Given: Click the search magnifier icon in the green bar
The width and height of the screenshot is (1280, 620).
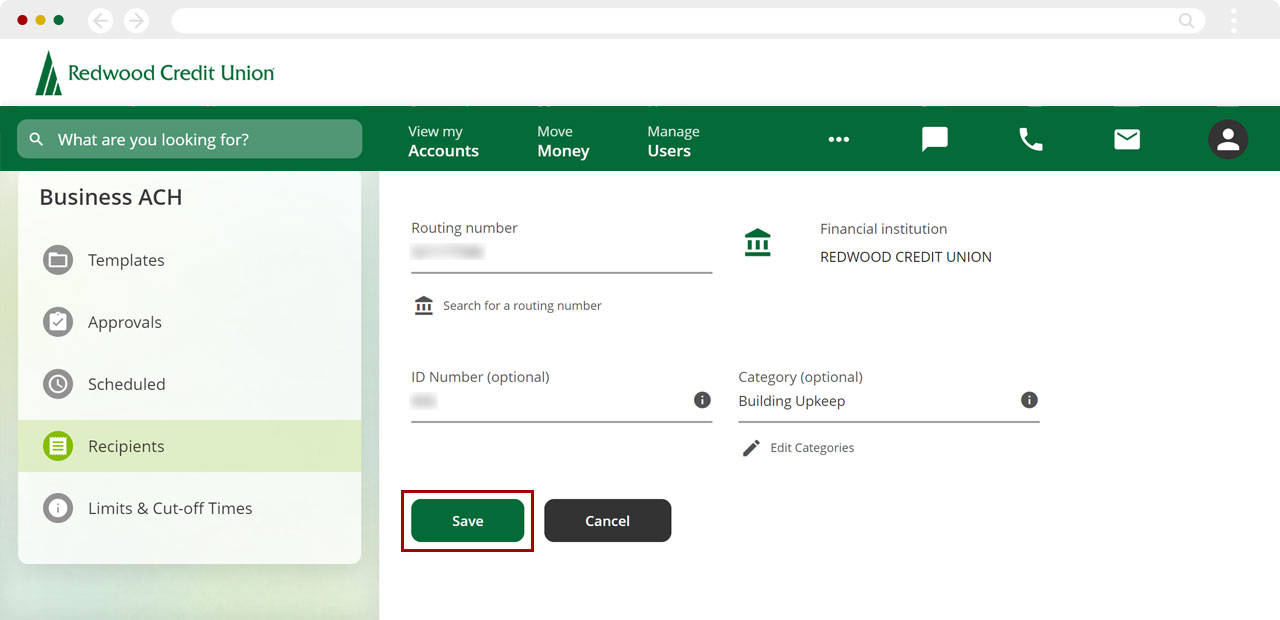Looking at the screenshot, I should click(x=37, y=139).
